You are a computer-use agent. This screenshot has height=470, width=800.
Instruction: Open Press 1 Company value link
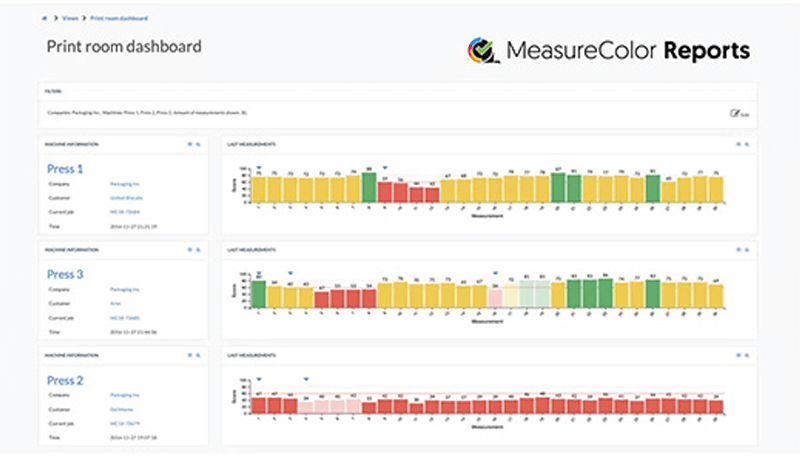[x=125, y=184]
